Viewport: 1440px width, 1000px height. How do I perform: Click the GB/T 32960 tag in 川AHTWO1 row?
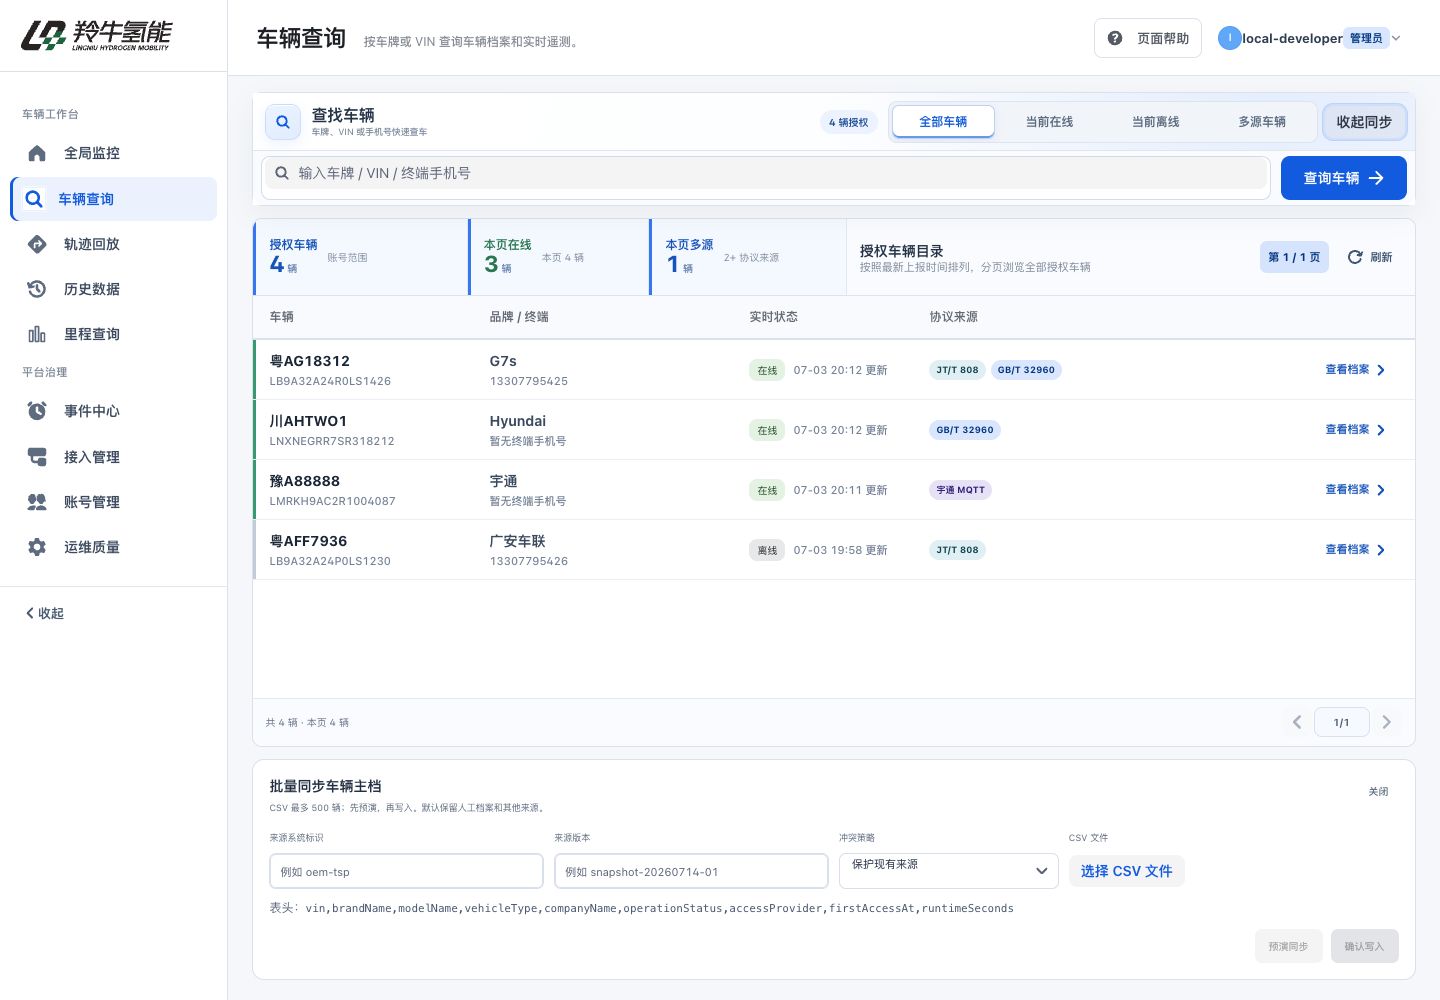[x=965, y=430]
